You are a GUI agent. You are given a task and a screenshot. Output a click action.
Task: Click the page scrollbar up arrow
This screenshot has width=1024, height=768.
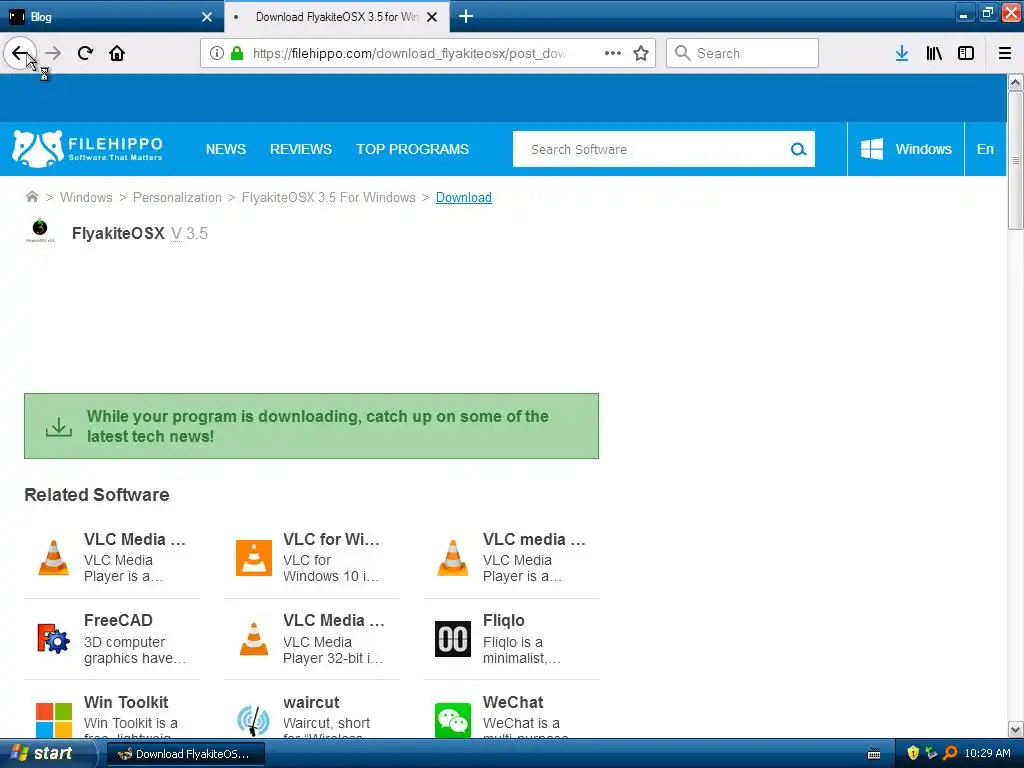point(1015,83)
